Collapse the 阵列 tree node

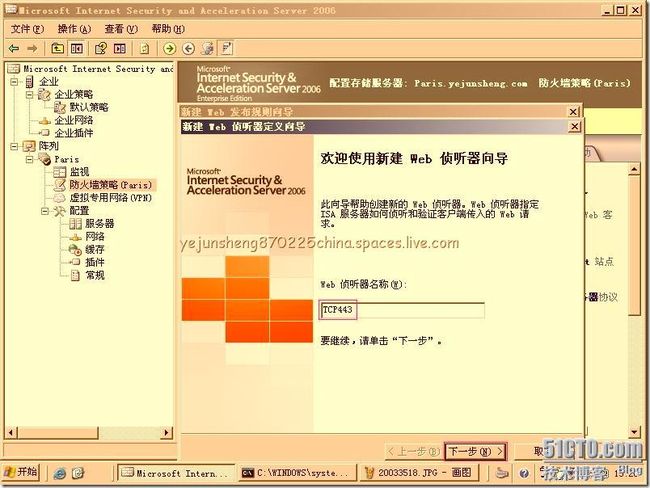click(14, 146)
